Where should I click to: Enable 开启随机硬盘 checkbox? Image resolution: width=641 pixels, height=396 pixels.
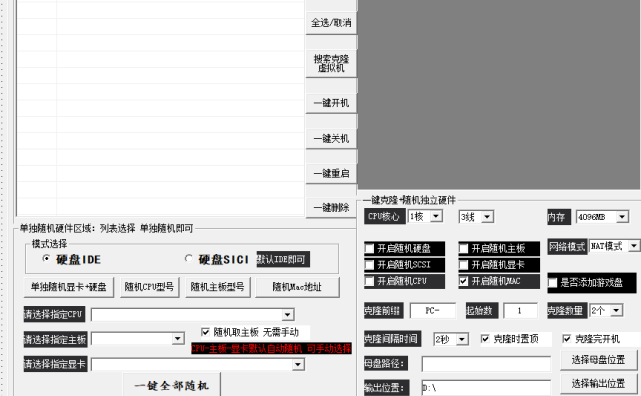tap(370, 248)
